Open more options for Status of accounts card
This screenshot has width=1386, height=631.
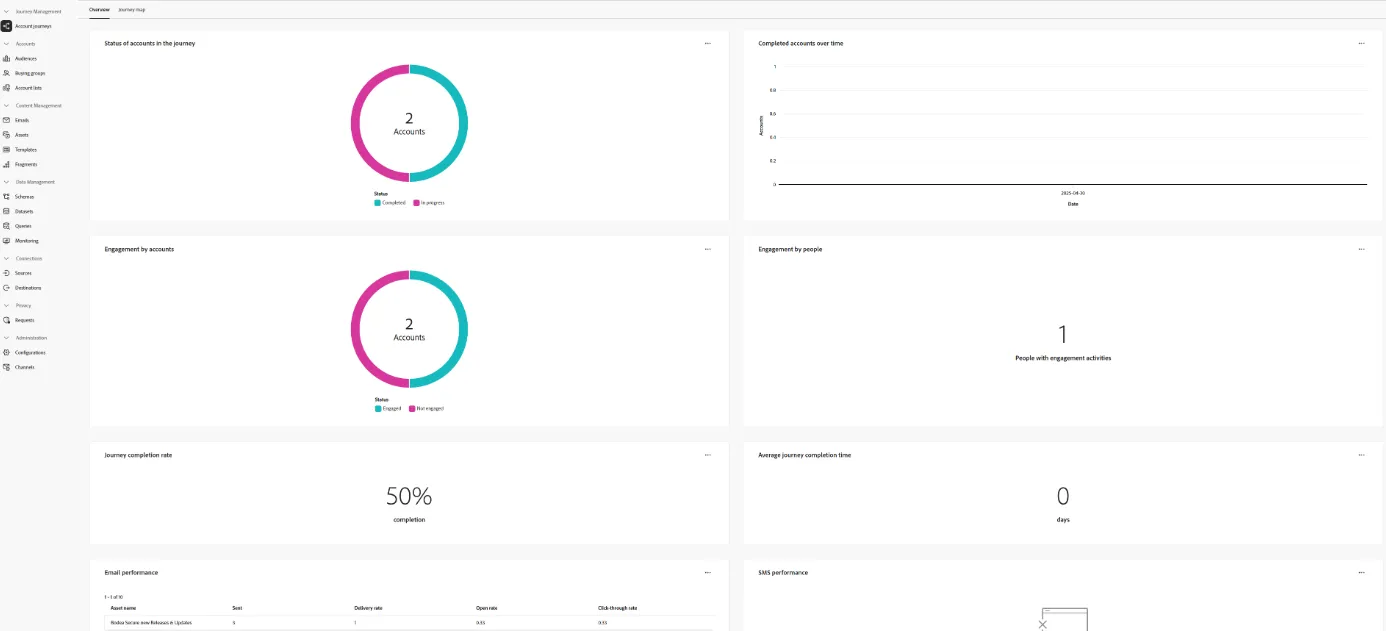tap(707, 44)
